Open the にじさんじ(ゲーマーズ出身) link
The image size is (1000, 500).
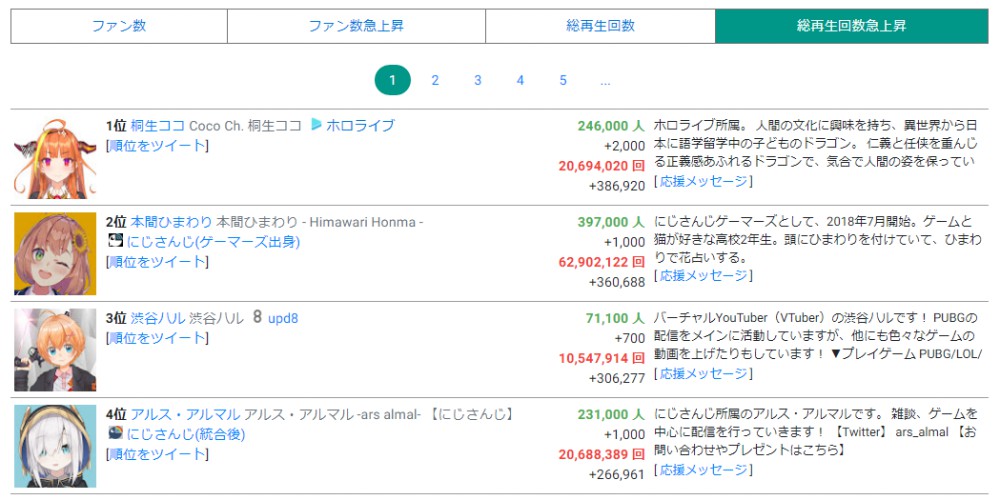click(213, 242)
